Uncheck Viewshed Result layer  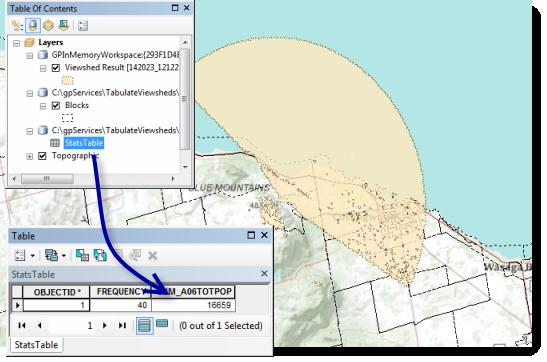pos(56,68)
